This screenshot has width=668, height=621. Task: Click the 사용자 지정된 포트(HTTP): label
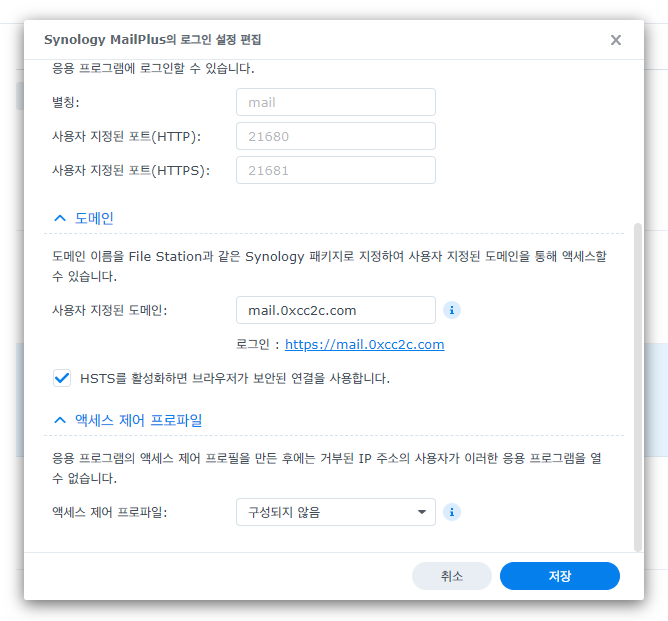[126, 136]
